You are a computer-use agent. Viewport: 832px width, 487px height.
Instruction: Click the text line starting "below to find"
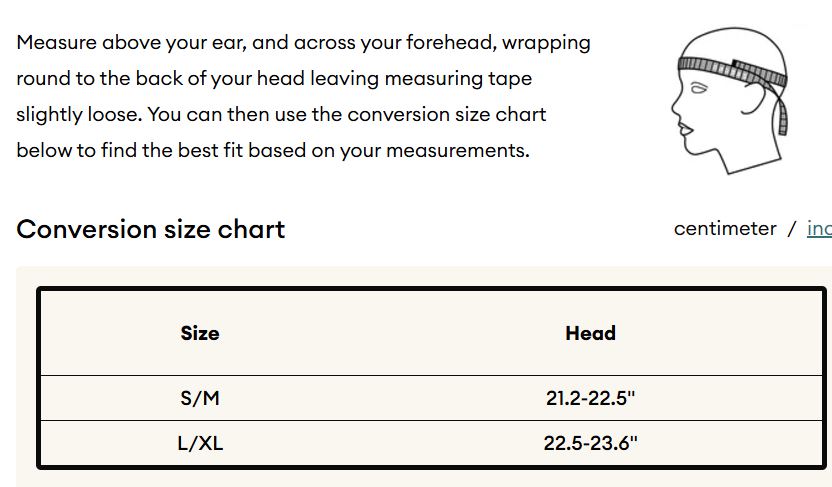point(272,151)
